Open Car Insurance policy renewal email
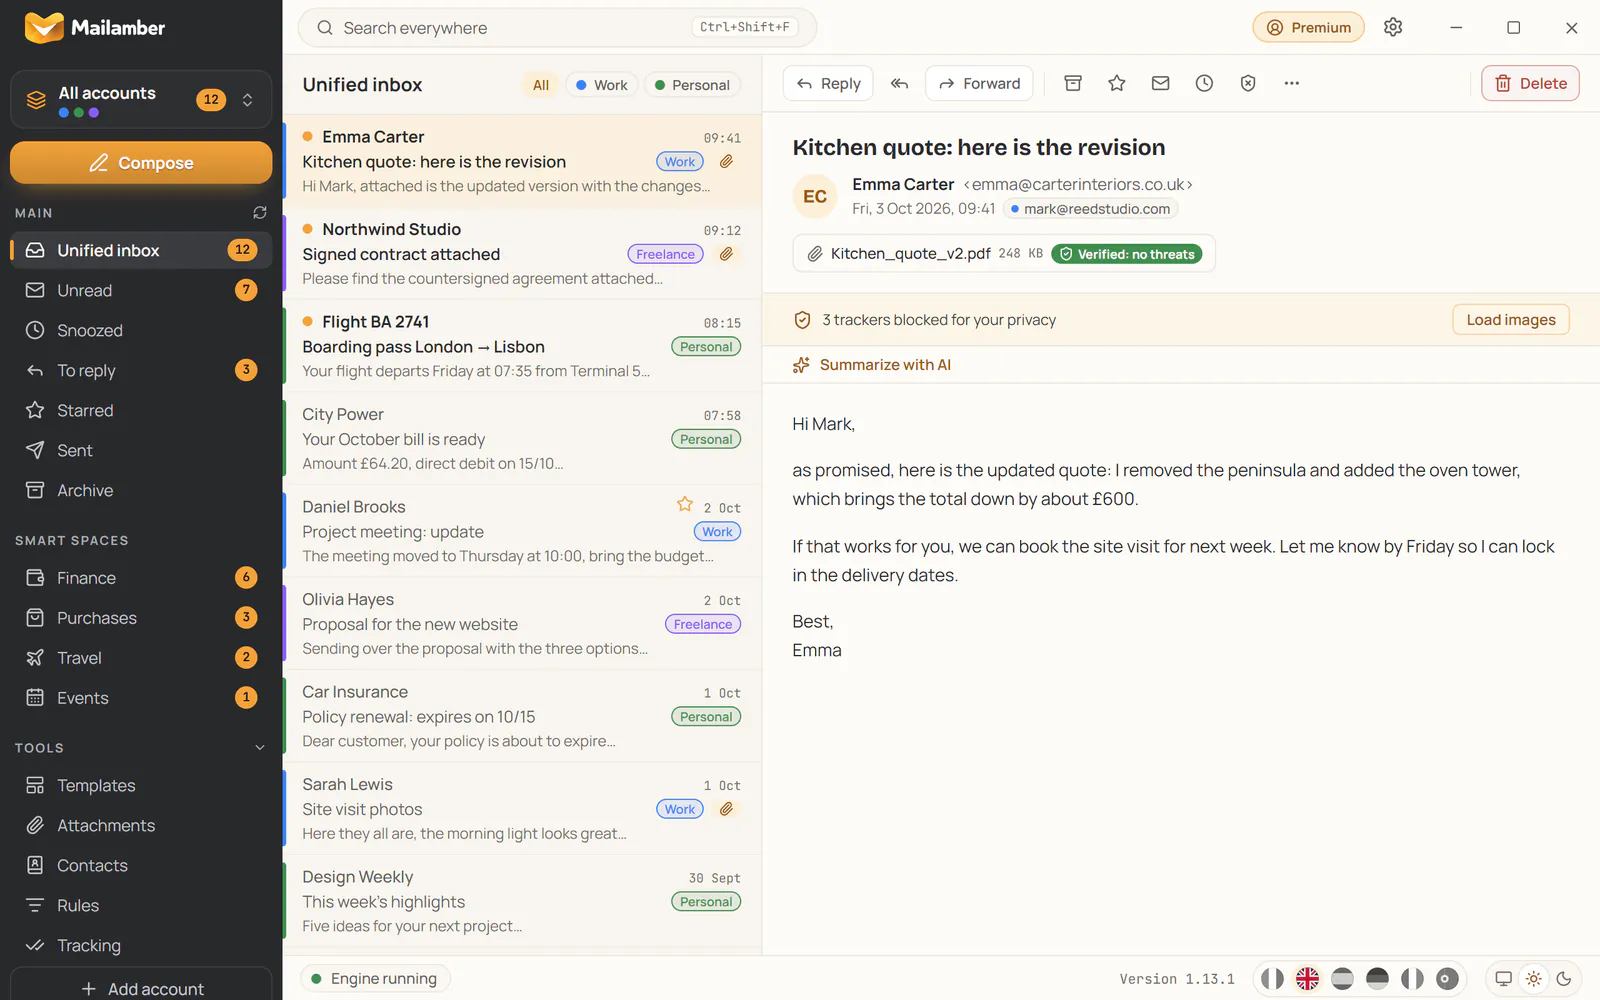The width and height of the screenshot is (1600, 1000). pos(522,717)
